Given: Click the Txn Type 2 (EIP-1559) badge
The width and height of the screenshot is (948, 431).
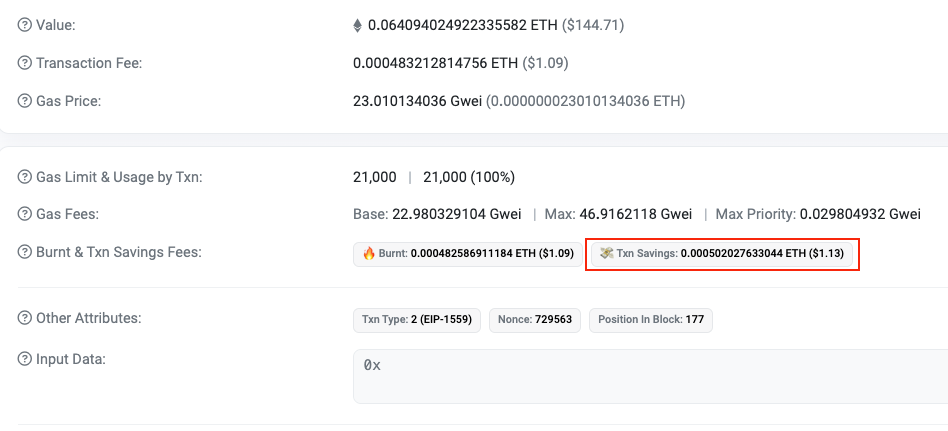Looking at the screenshot, I should pyautogui.click(x=417, y=320).
